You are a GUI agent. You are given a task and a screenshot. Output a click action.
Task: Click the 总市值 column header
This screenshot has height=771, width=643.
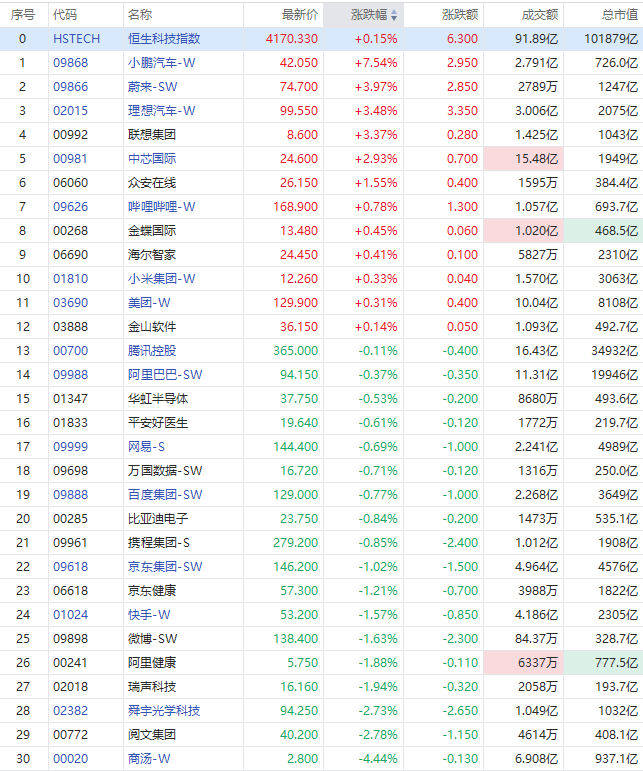point(620,15)
